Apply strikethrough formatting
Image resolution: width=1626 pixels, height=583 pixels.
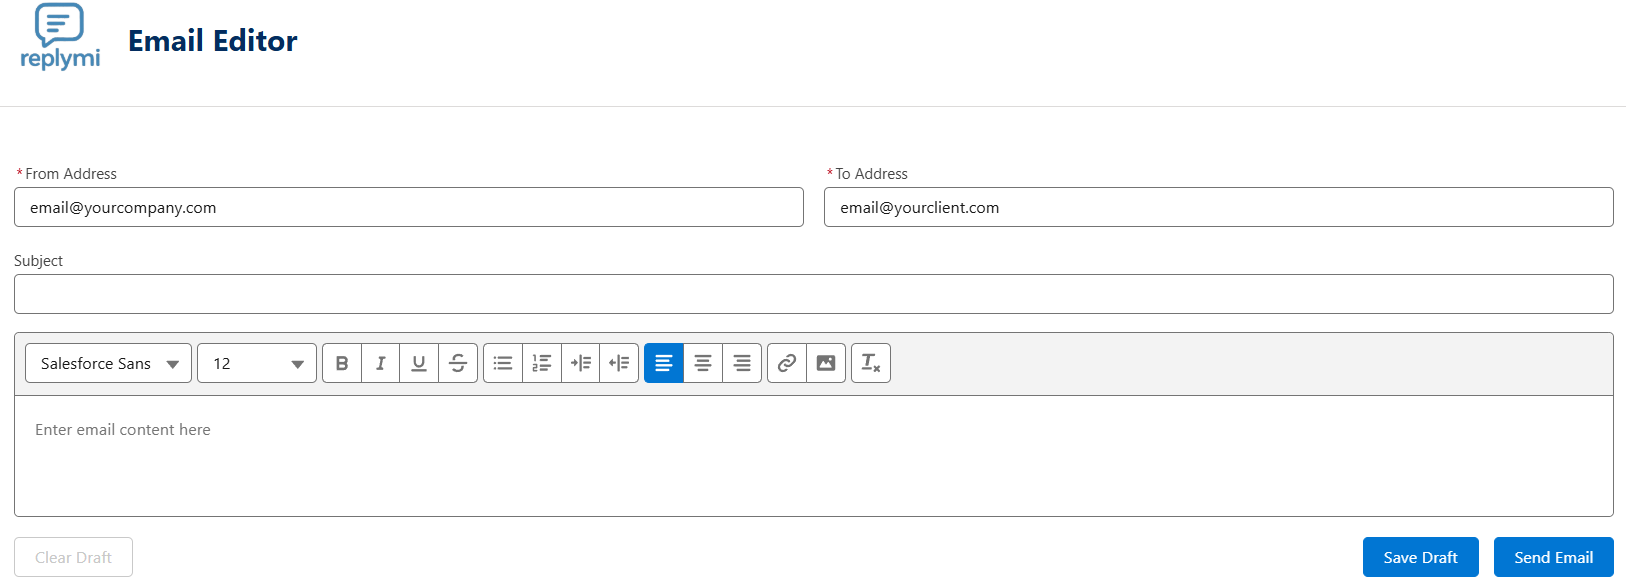point(458,363)
